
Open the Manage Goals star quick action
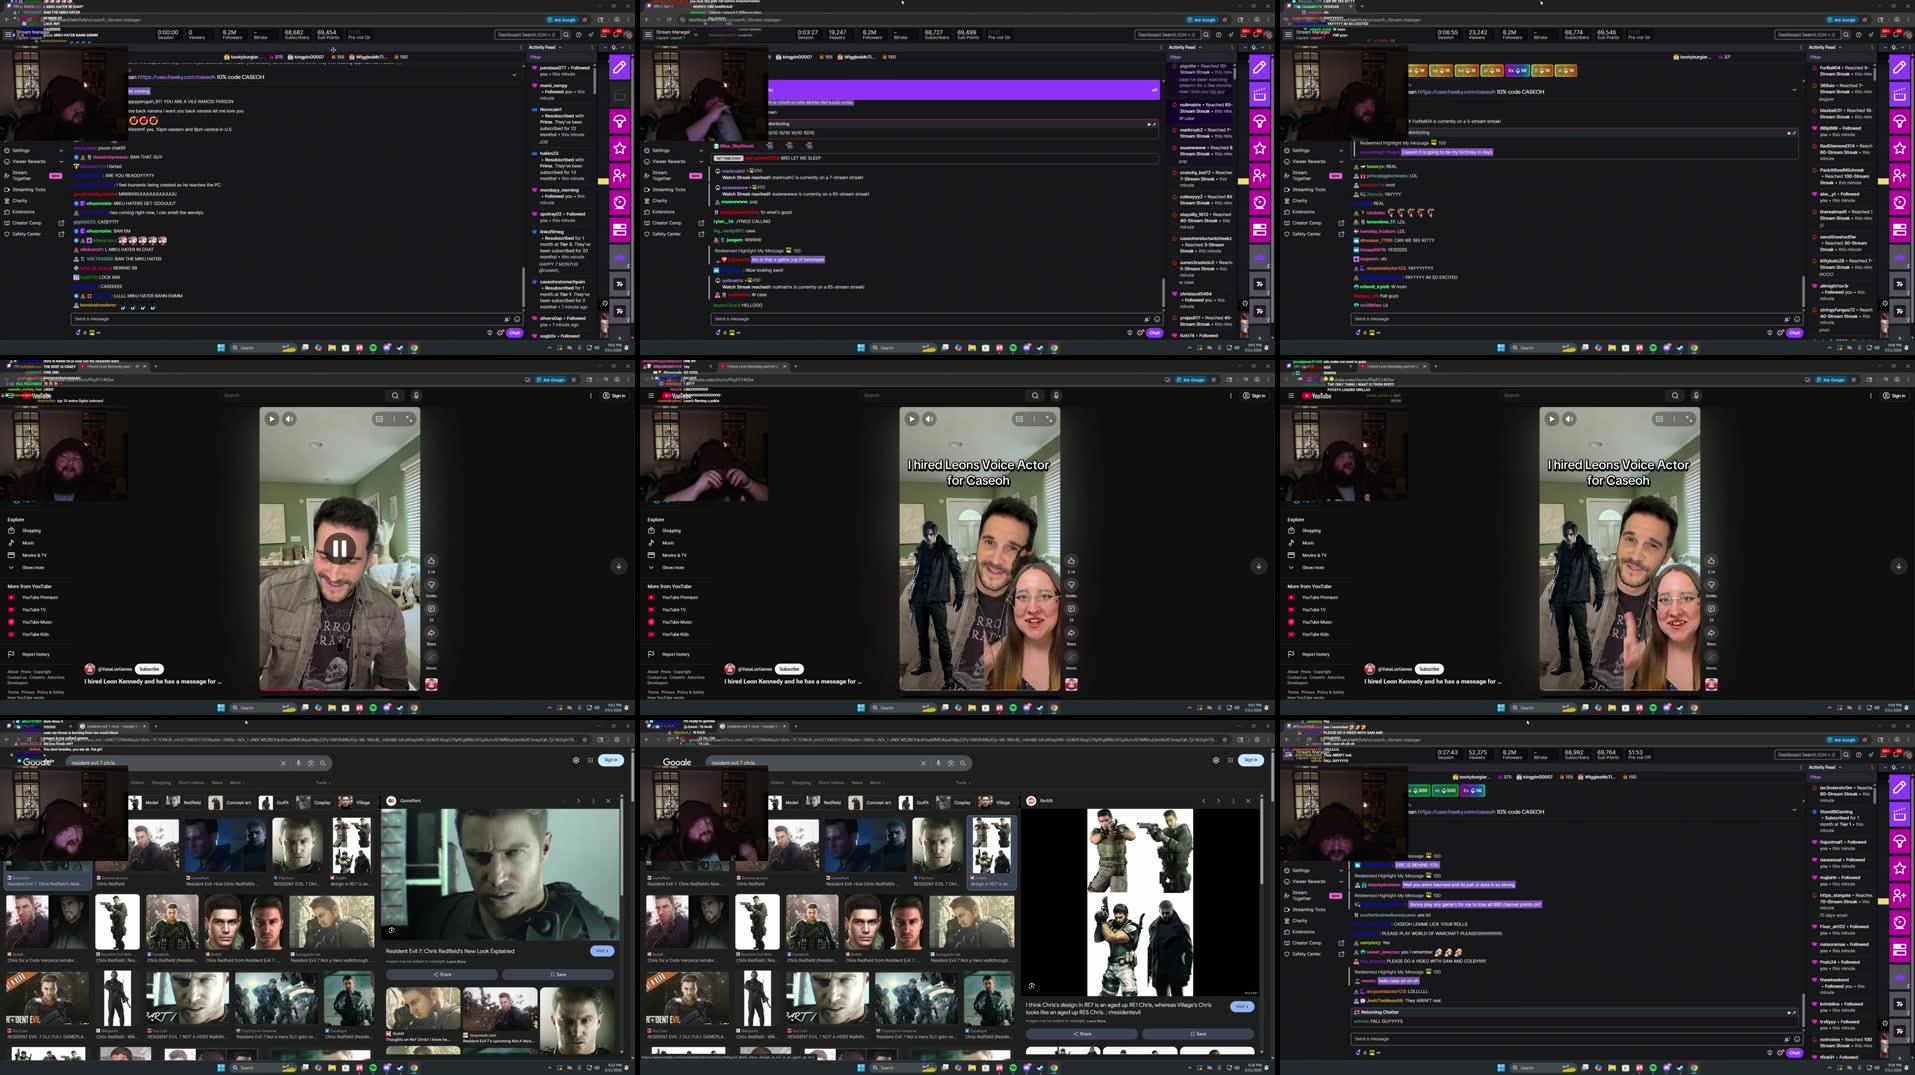[618, 147]
